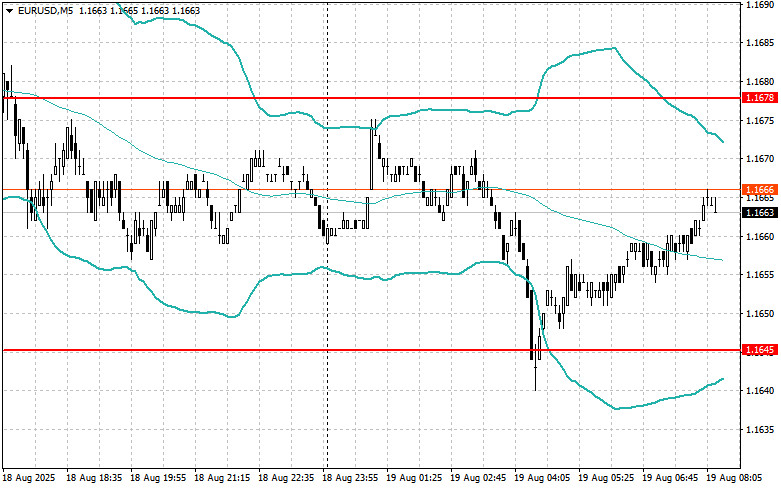Select the EURUSD,M5 symbol title text

click(45, 10)
